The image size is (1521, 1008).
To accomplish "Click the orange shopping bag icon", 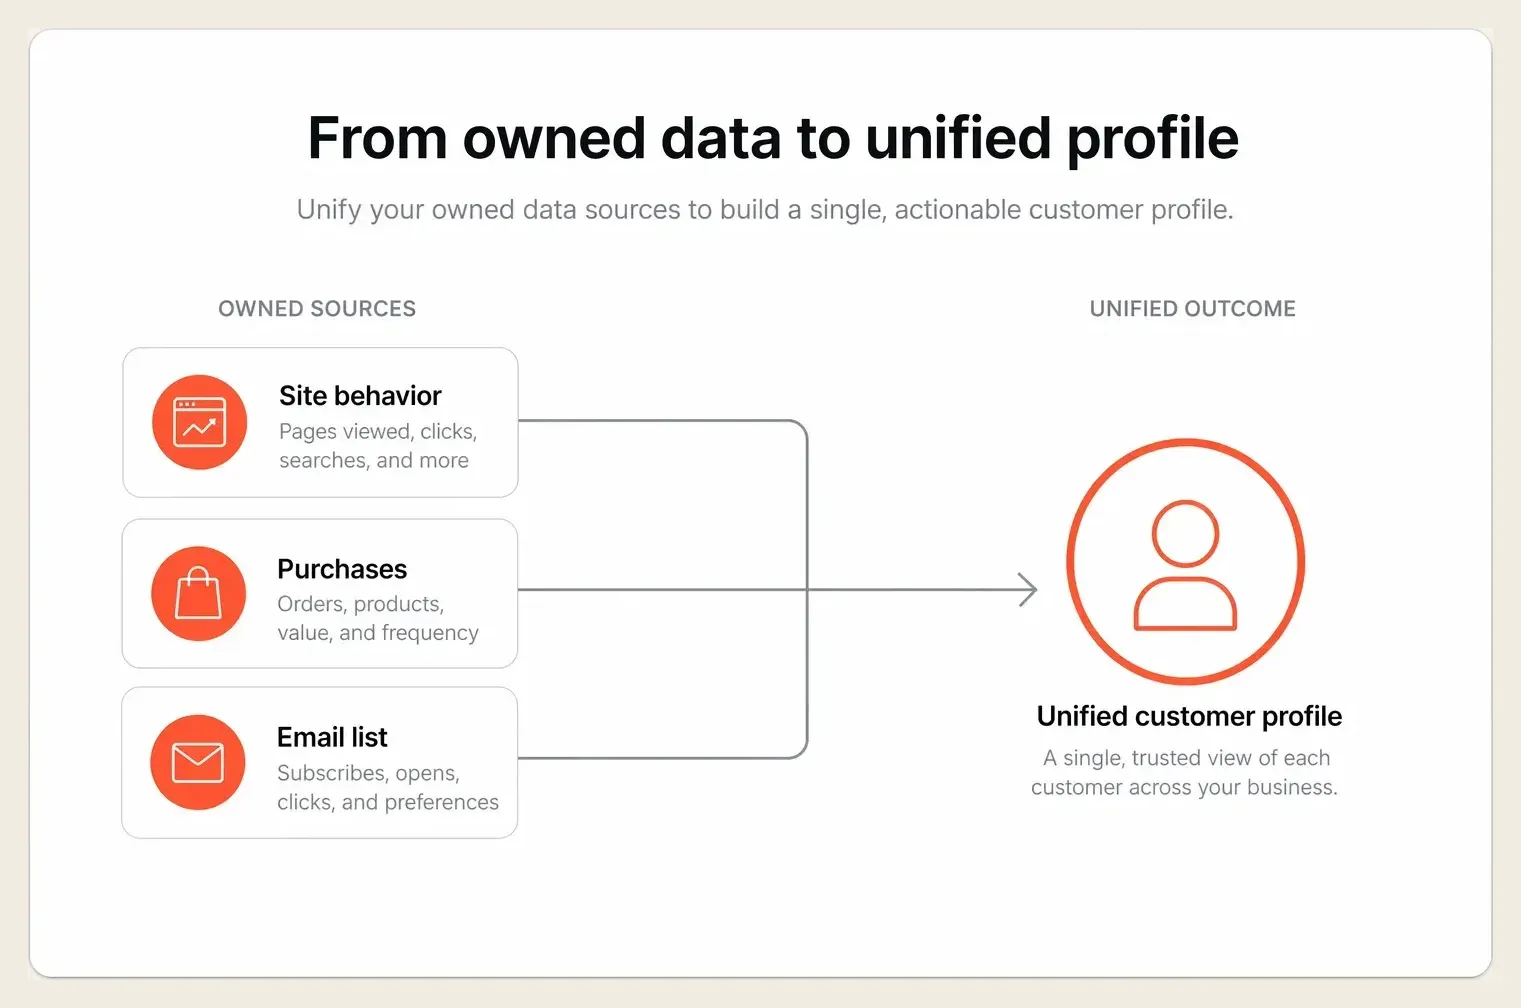I will point(198,593).
